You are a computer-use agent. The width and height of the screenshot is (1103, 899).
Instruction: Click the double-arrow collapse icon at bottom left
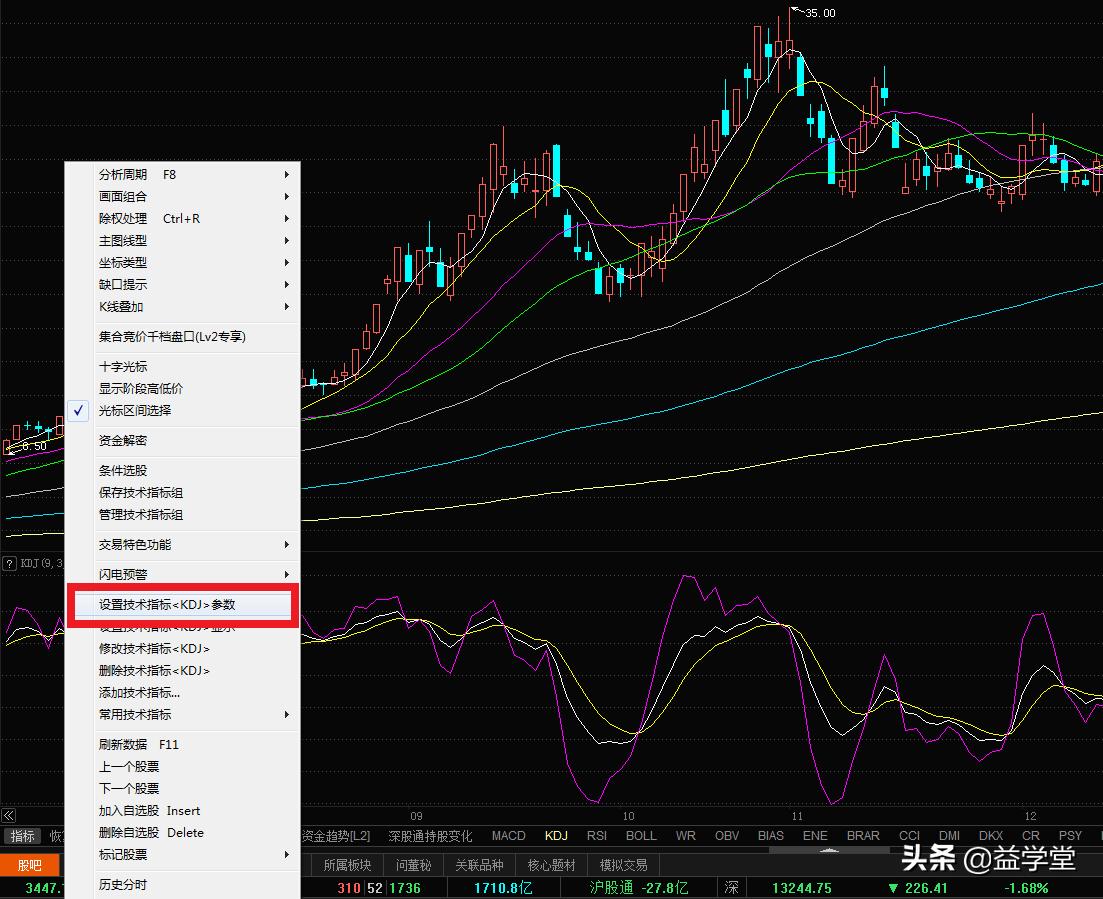tap(9, 815)
